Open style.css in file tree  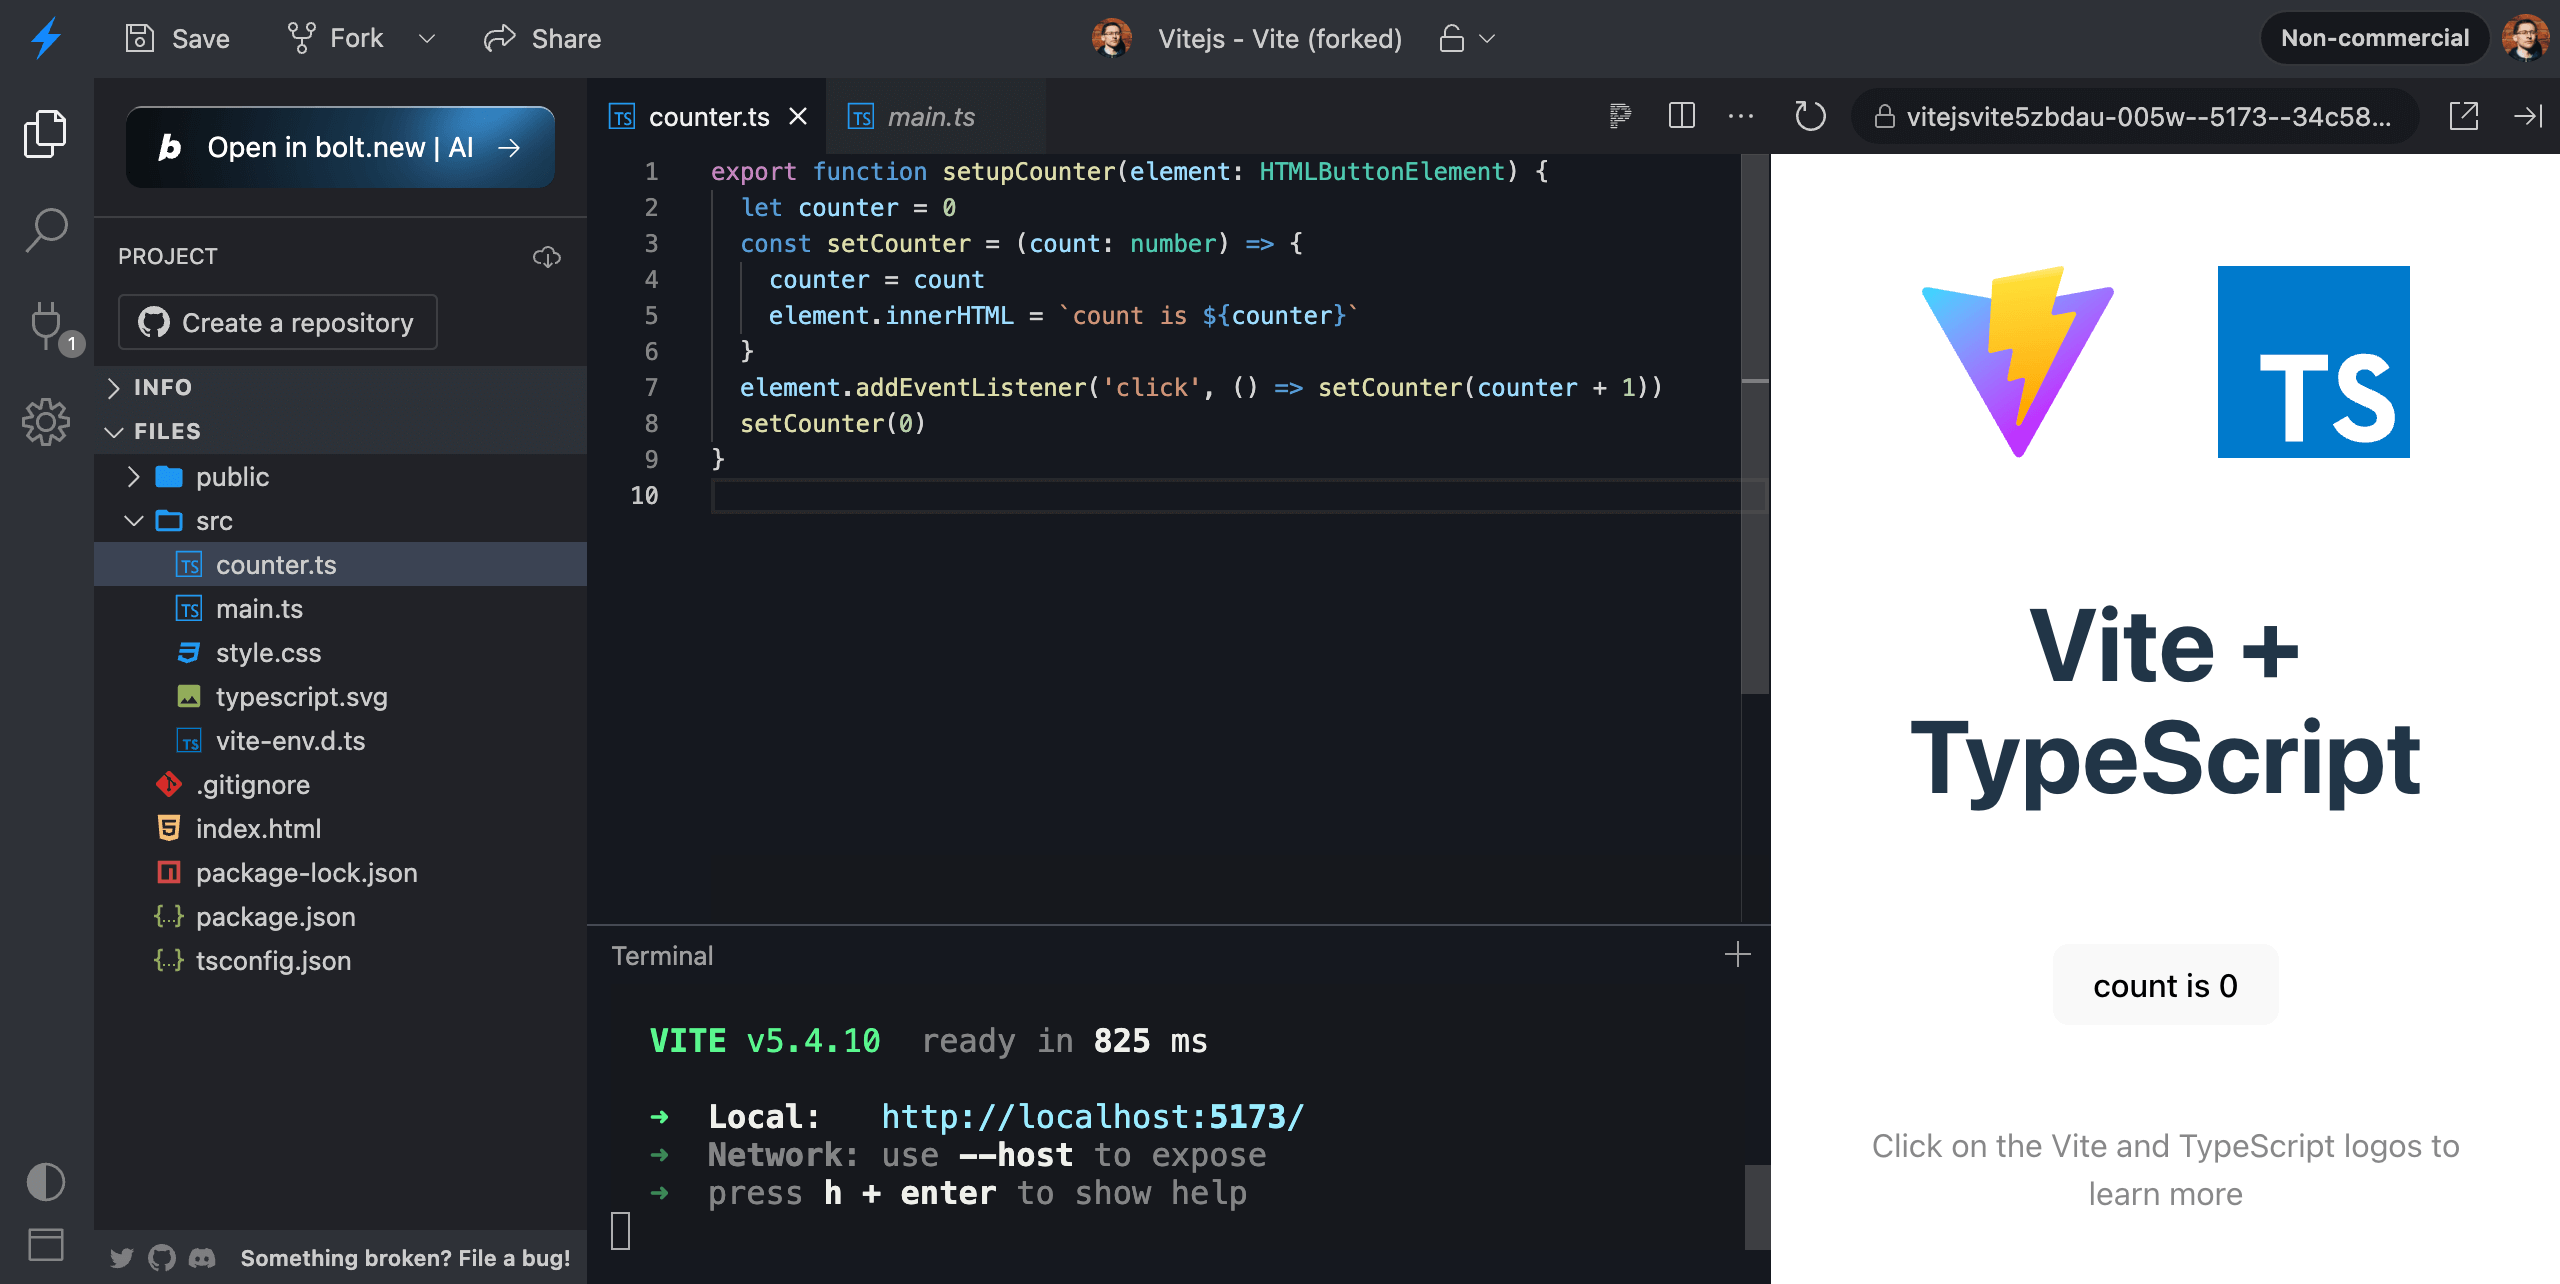pos(340,652)
